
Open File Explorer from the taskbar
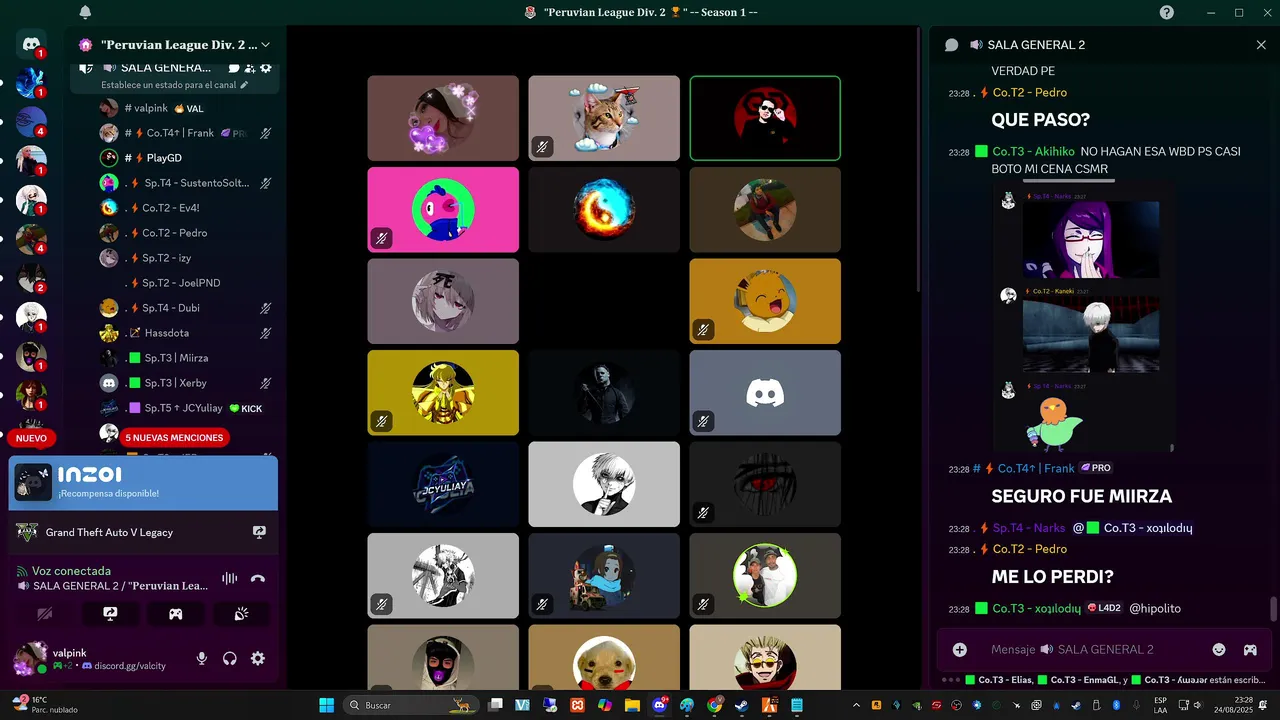632,705
